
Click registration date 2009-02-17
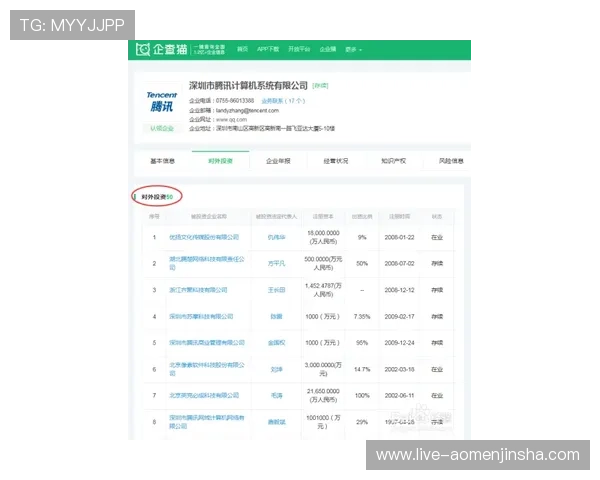(x=399, y=317)
